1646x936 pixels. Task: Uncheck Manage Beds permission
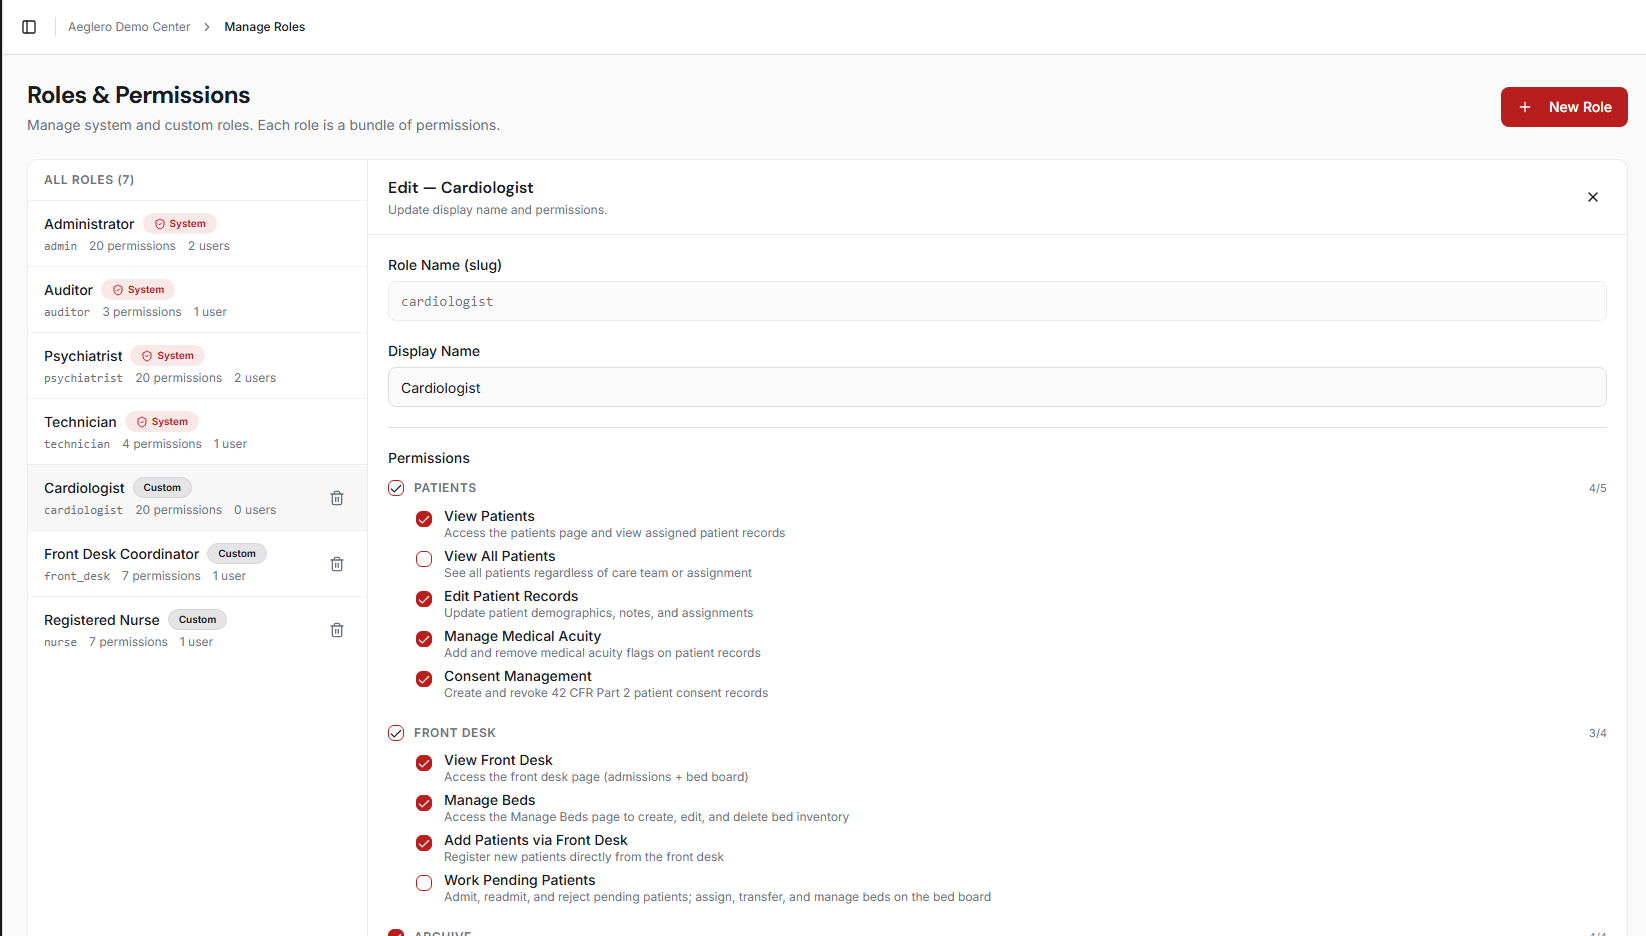pos(424,803)
